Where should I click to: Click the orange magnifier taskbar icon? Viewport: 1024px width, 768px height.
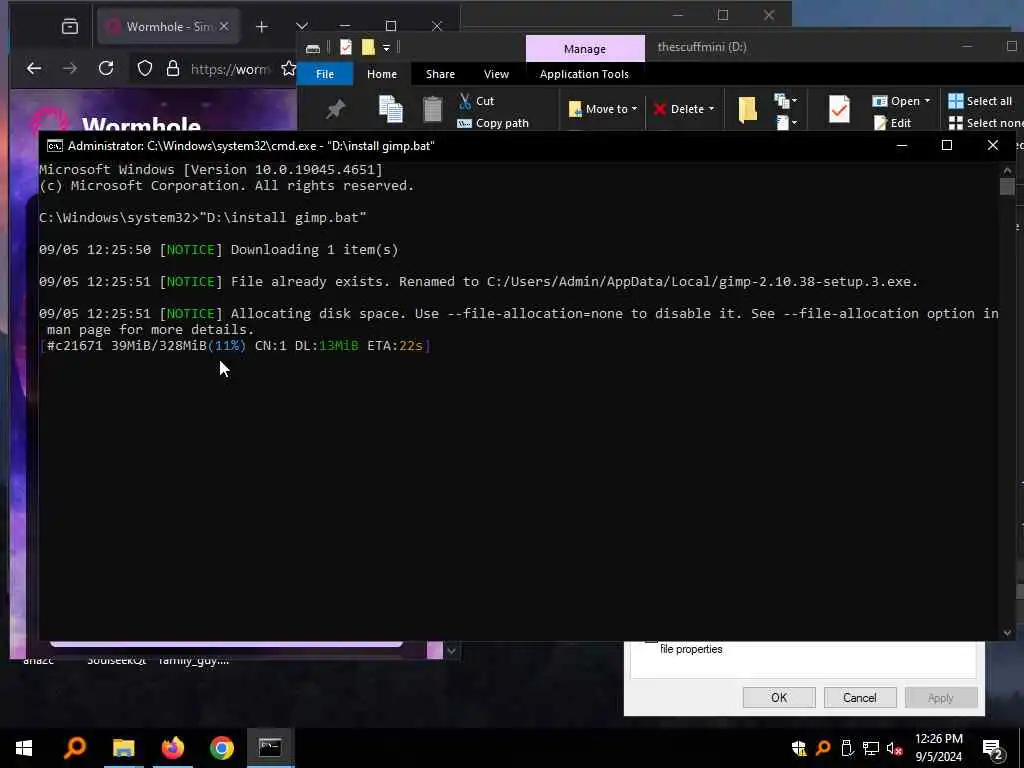pos(74,748)
